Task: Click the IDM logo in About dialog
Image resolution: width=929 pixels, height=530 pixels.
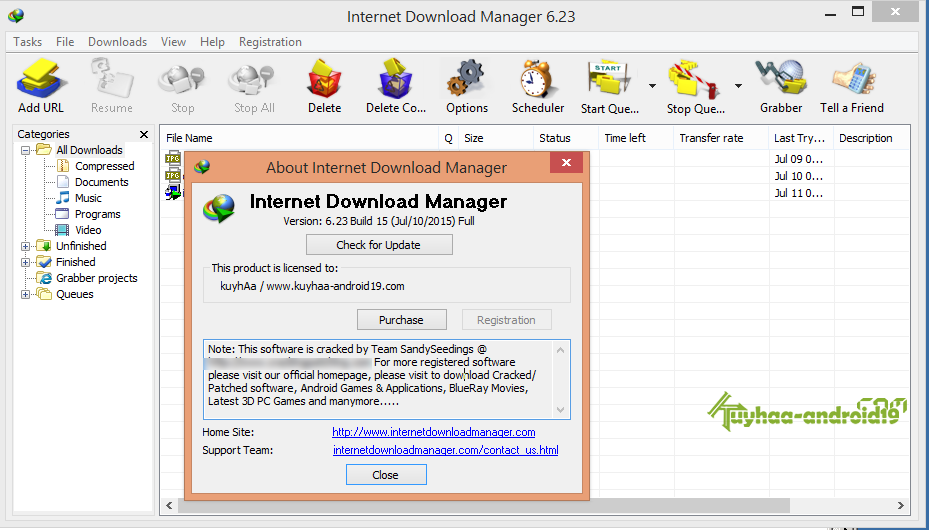Action: click(219, 208)
